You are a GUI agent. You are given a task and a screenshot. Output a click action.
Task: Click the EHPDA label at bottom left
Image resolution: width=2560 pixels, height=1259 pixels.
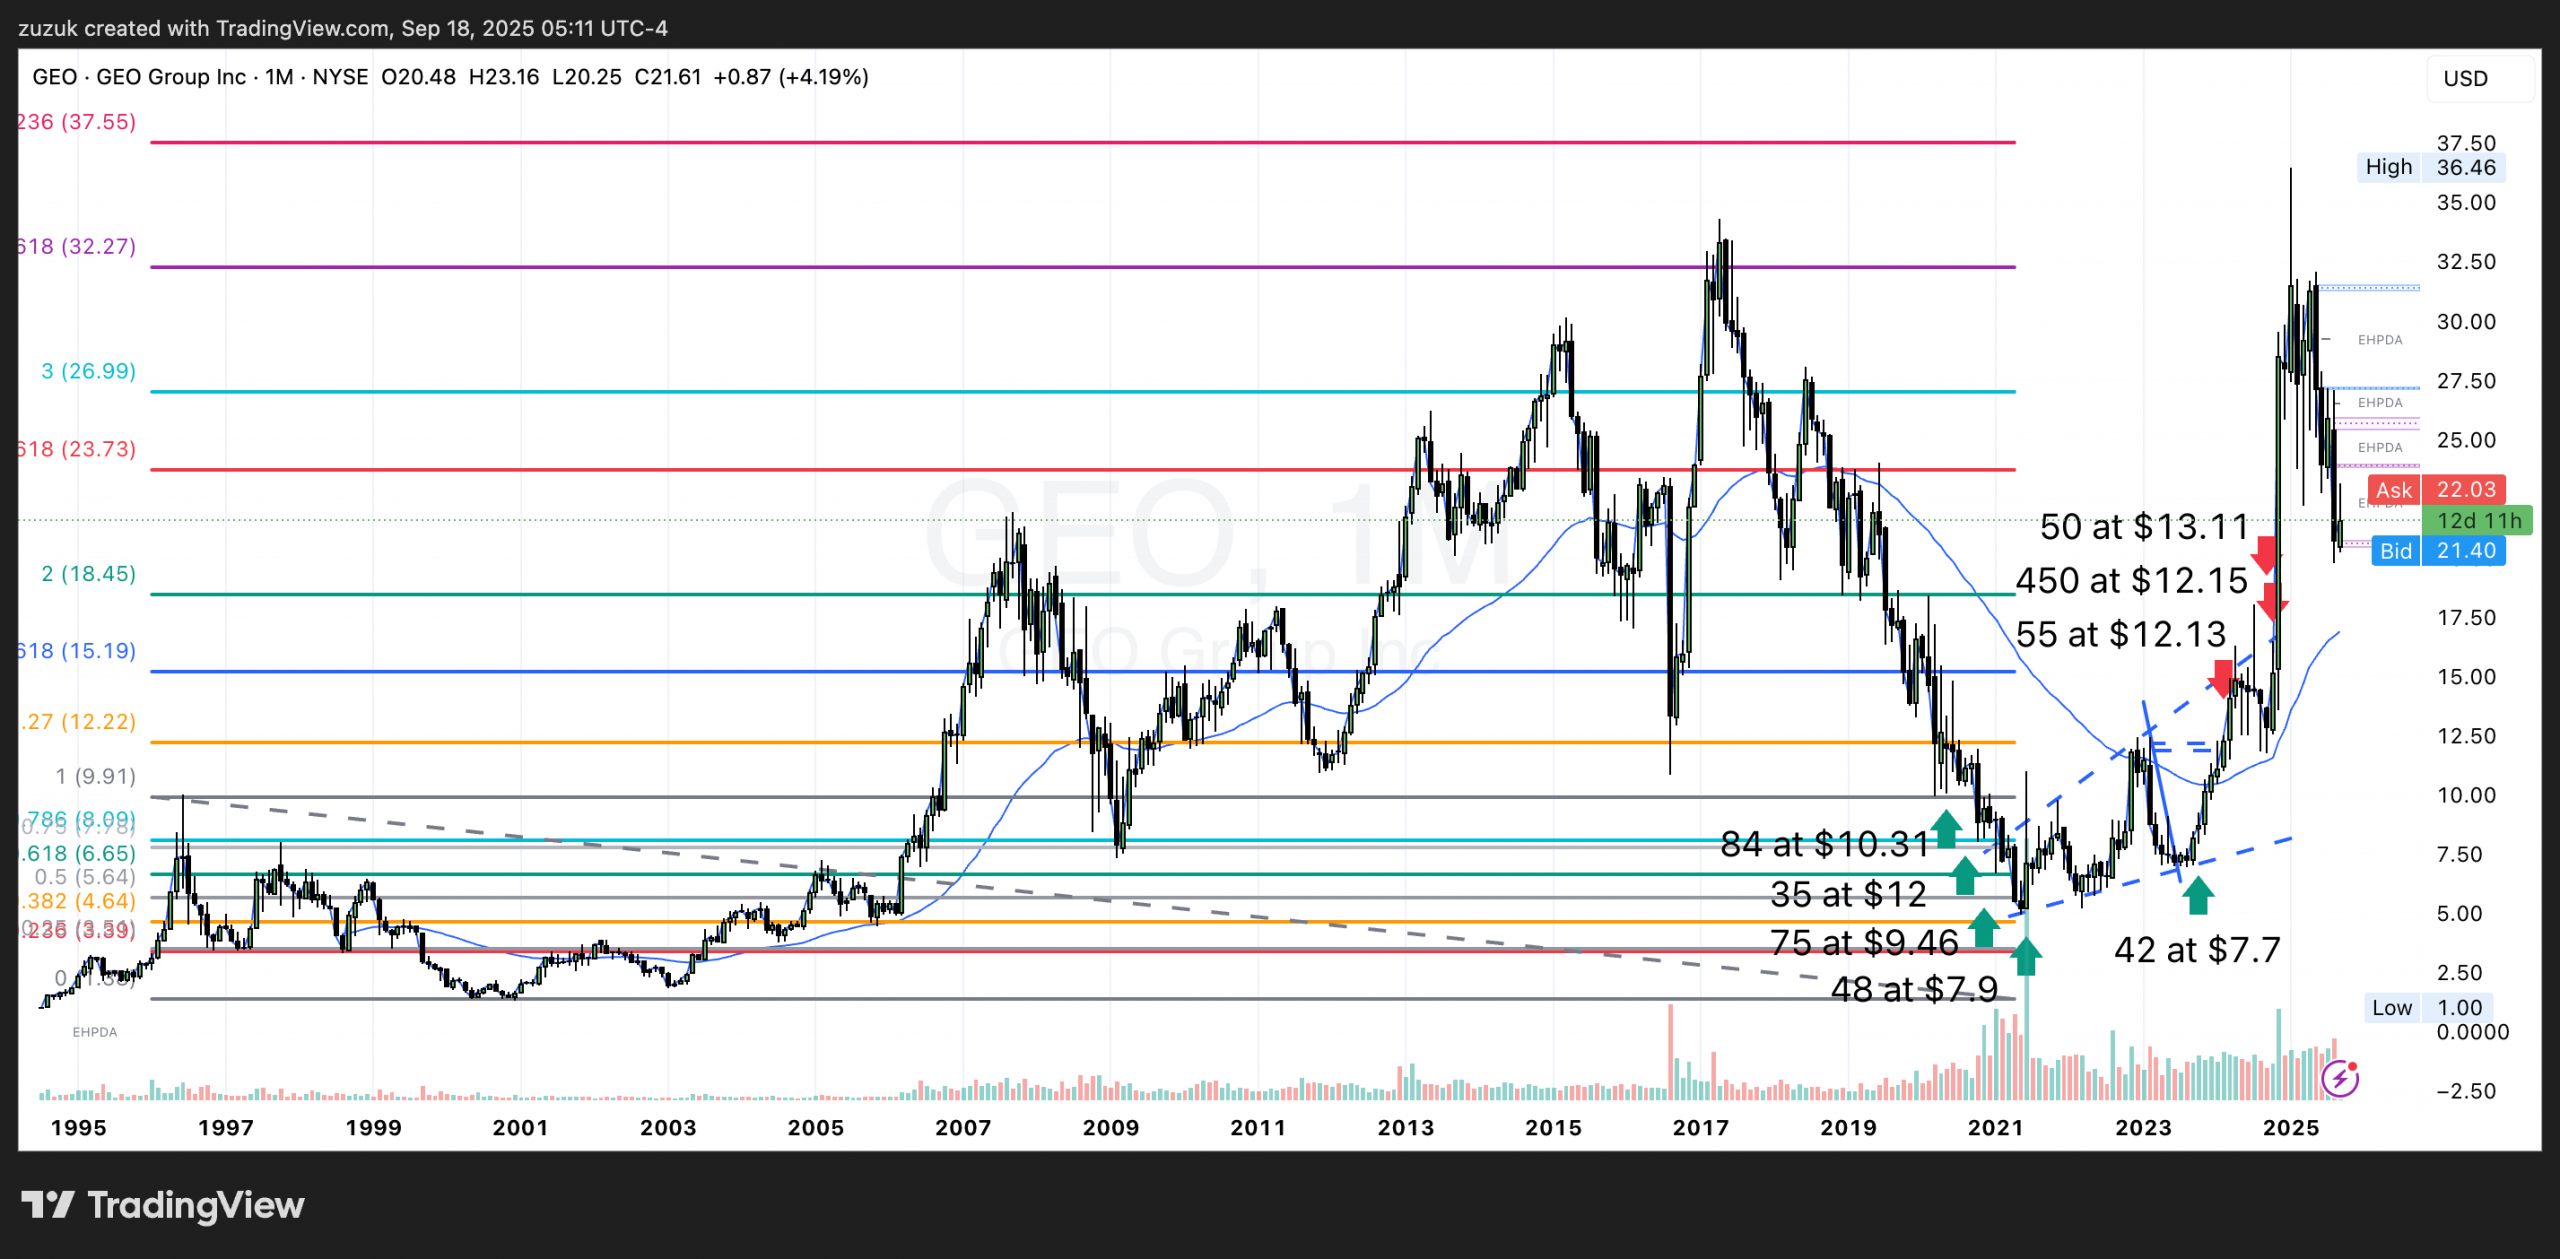pos(95,1032)
